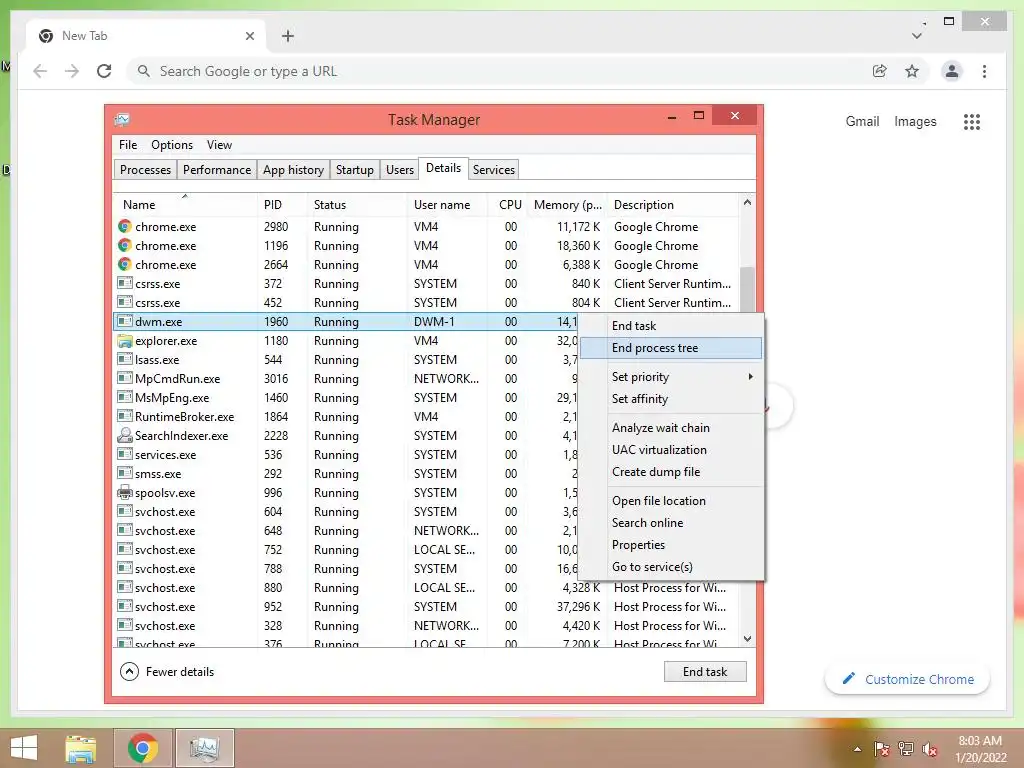Show hidden tray icons arrow

[x=857, y=749]
